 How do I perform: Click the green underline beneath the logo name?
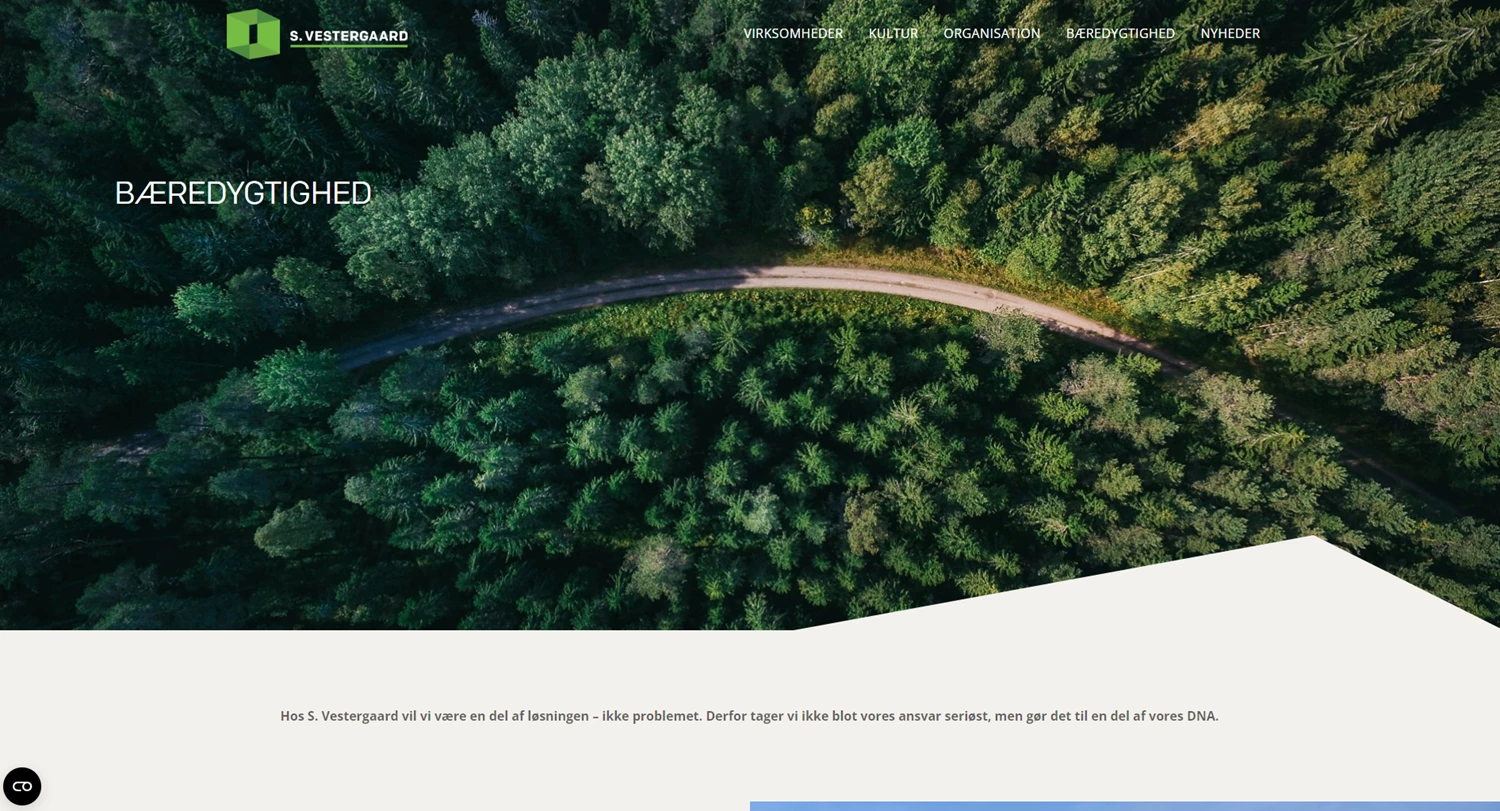pyautogui.click(x=348, y=46)
